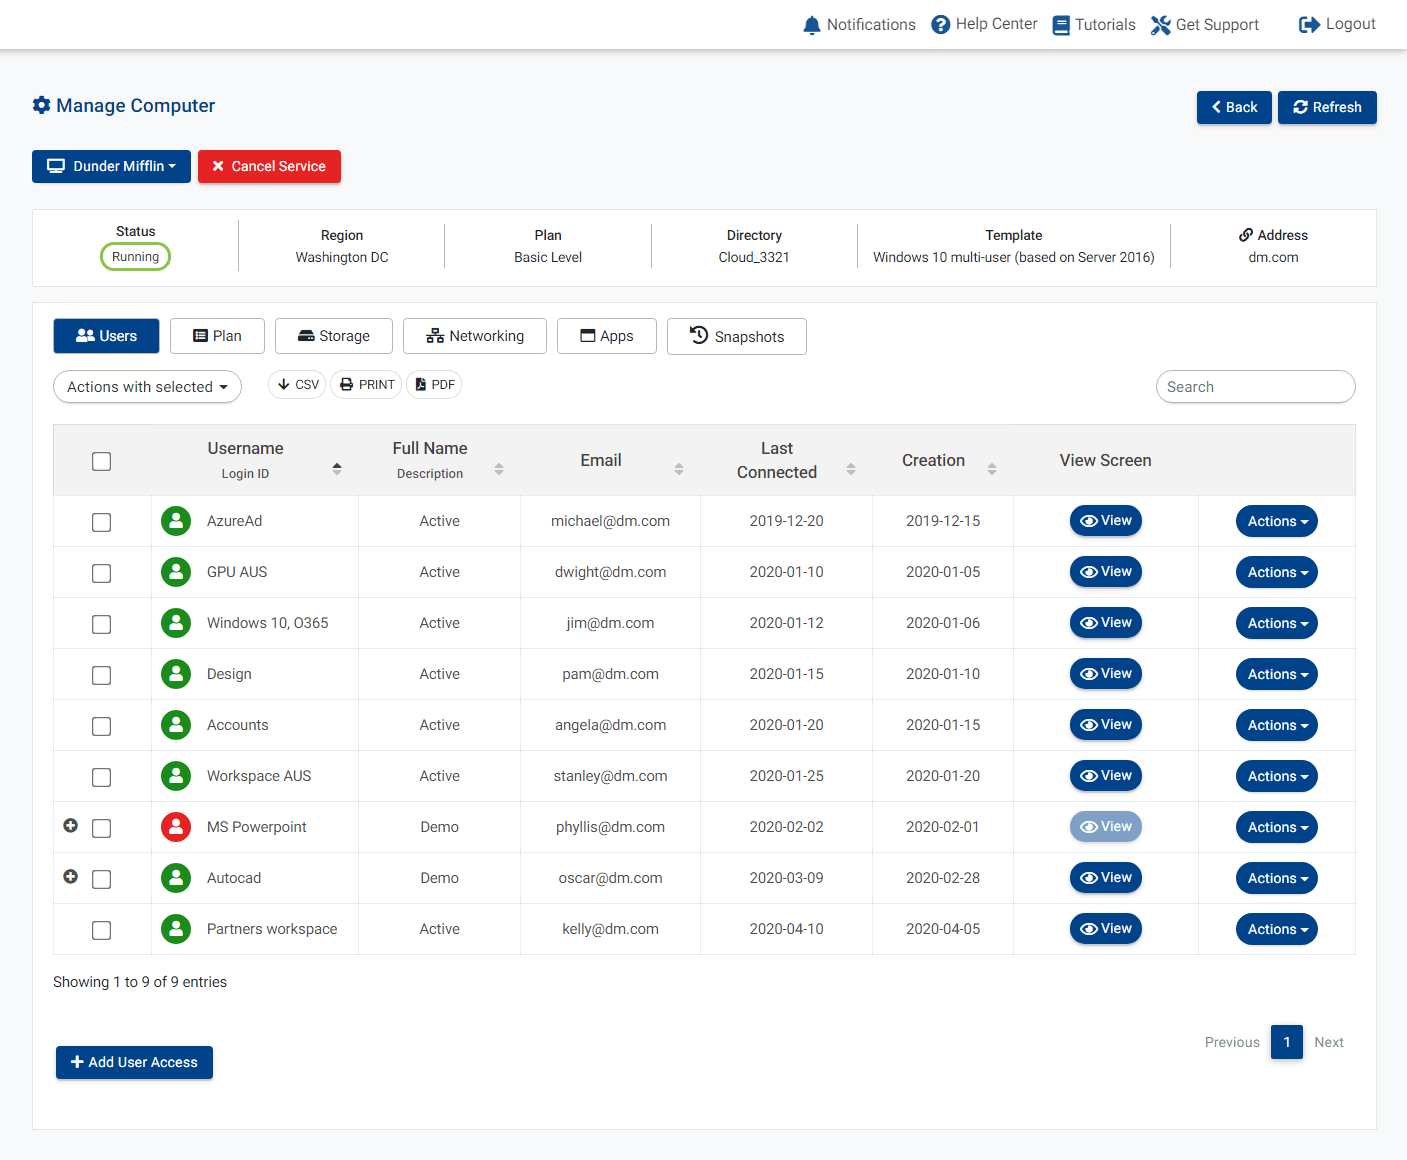Check the select-all checkbox in the table header
This screenshot has width=1407, height=1160.
pyautogui.click(x=101, y=461)
